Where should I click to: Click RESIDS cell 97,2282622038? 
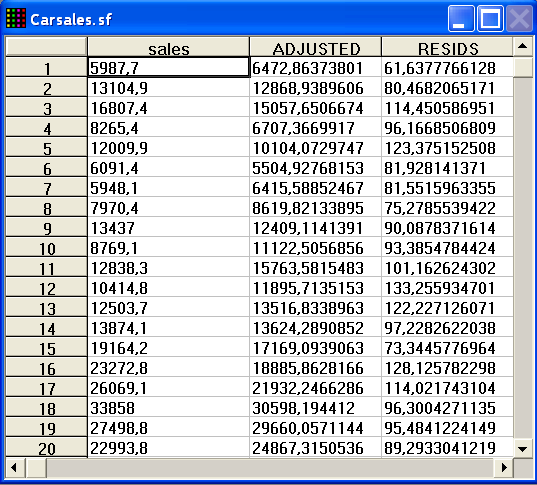click(x=447, y=327)
